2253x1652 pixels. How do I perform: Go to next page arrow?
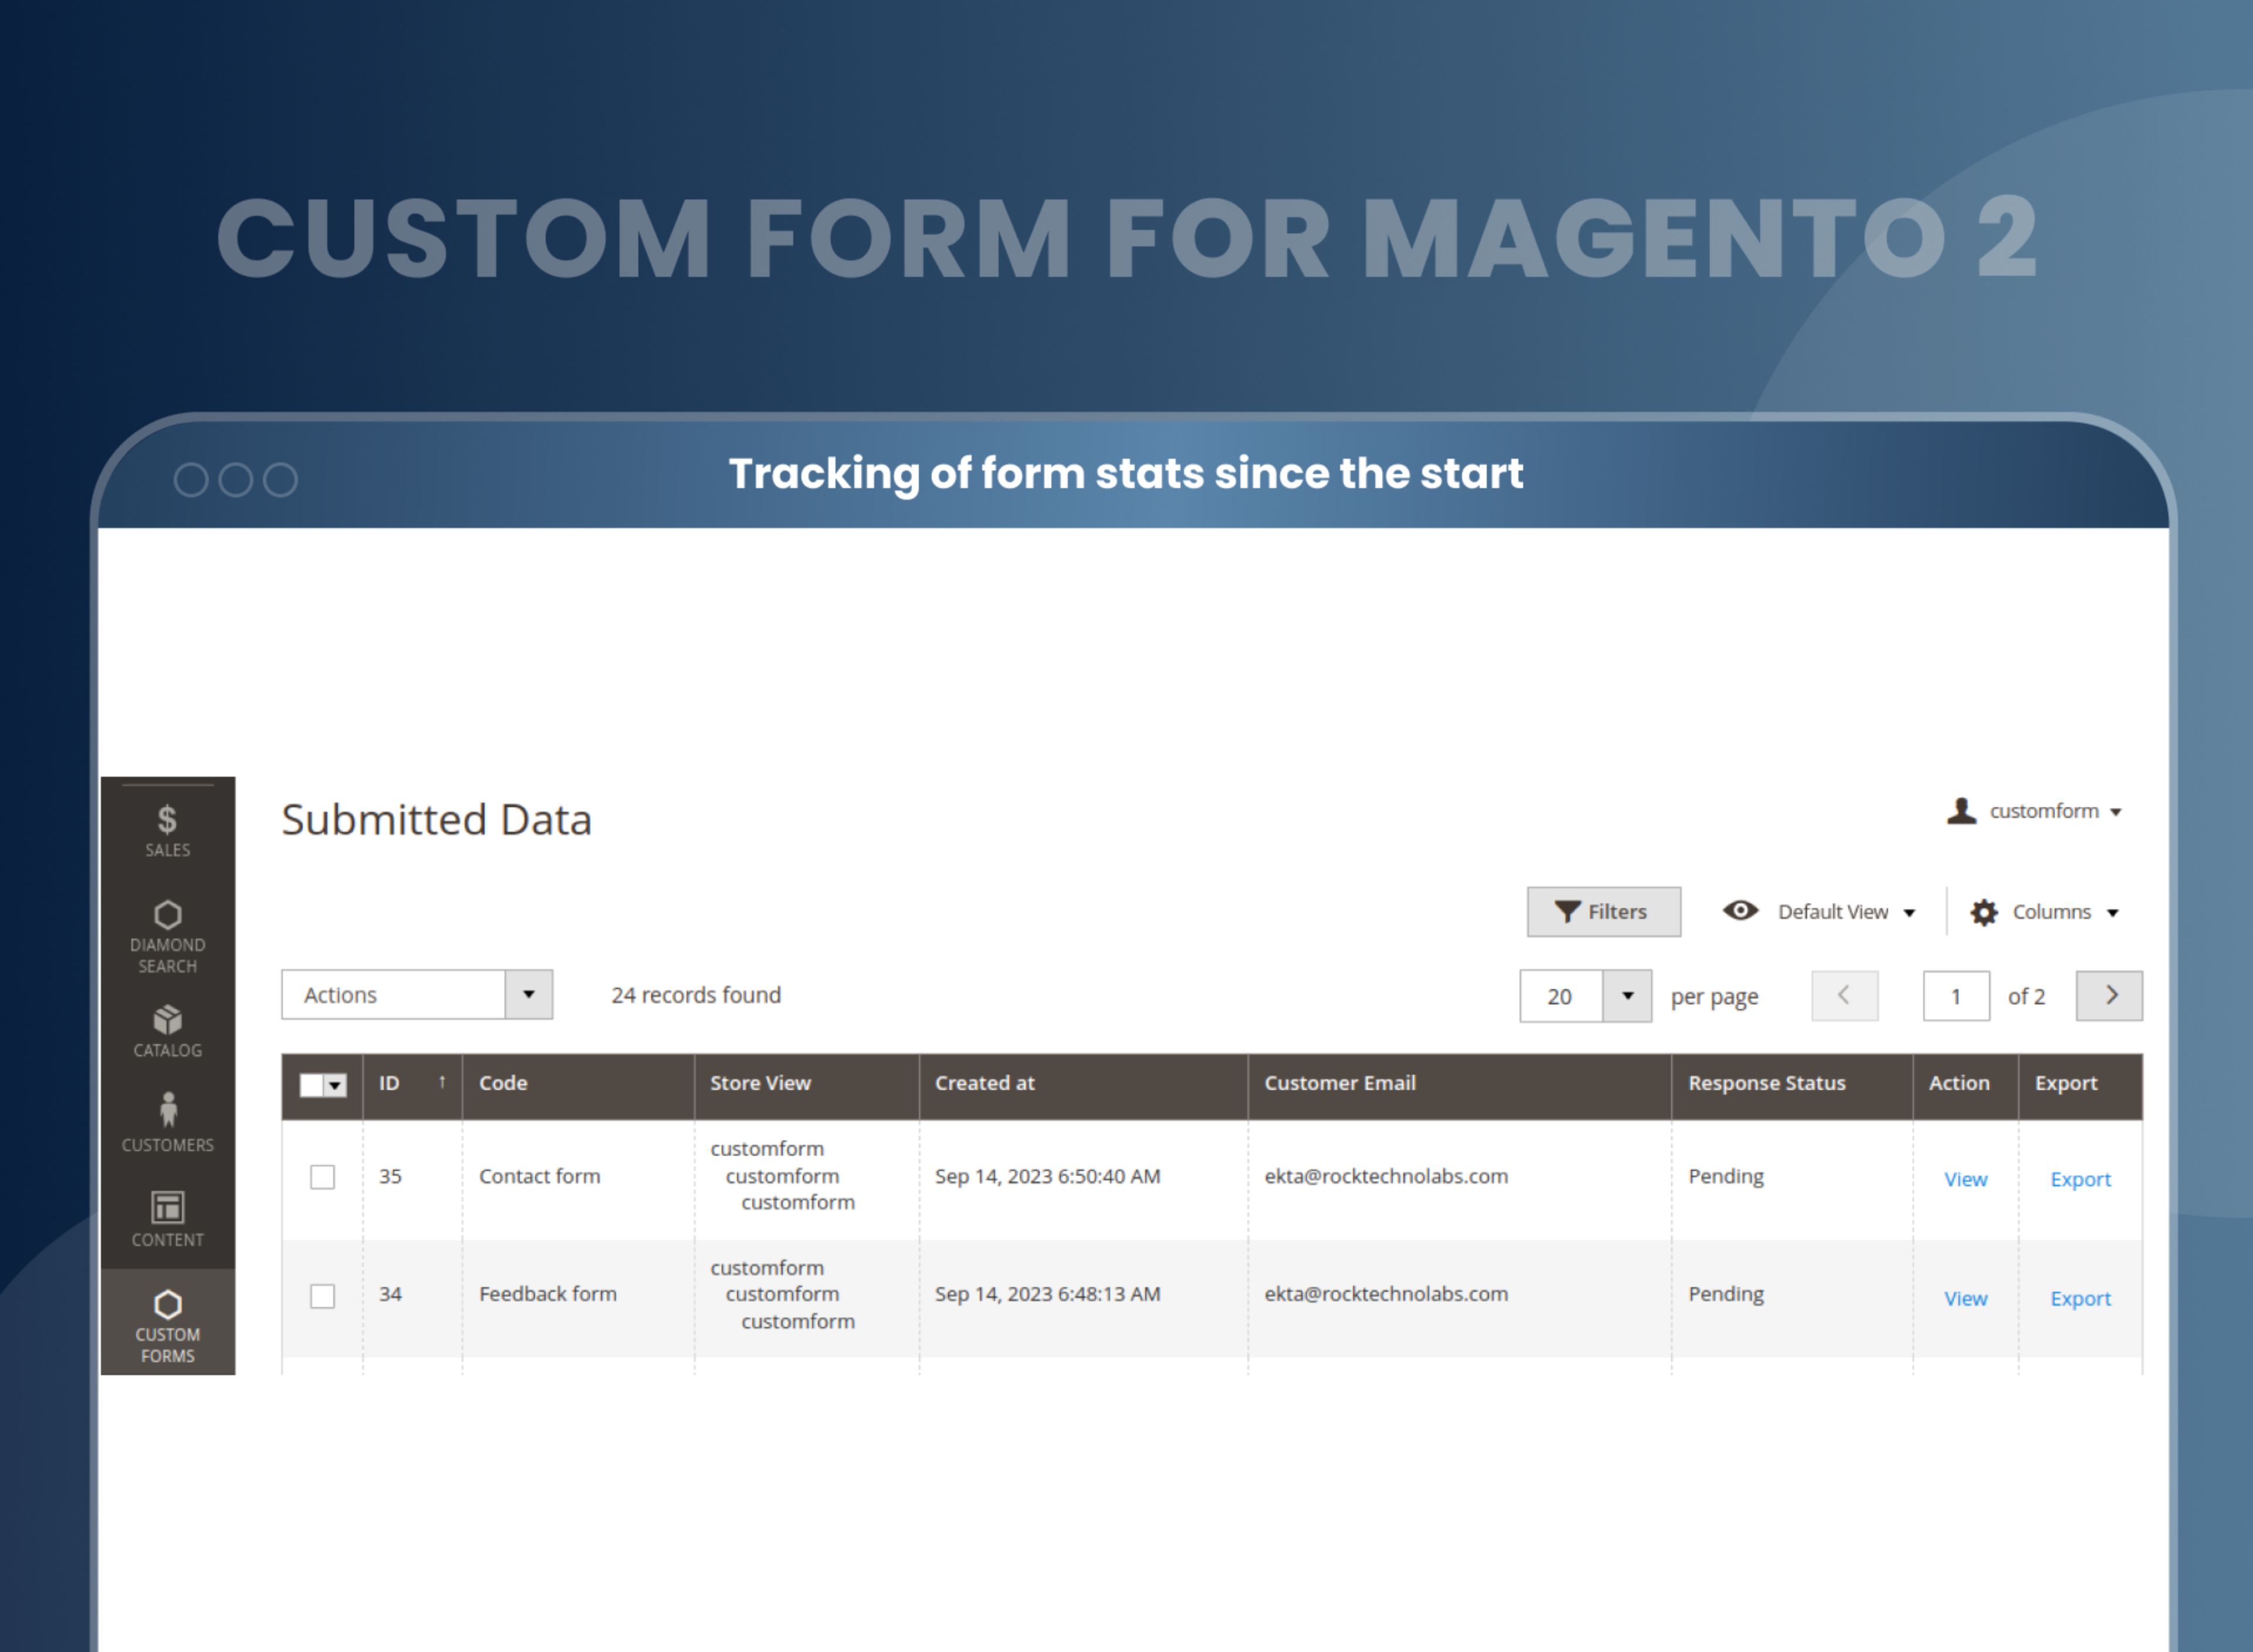[x=2109, y=995]
